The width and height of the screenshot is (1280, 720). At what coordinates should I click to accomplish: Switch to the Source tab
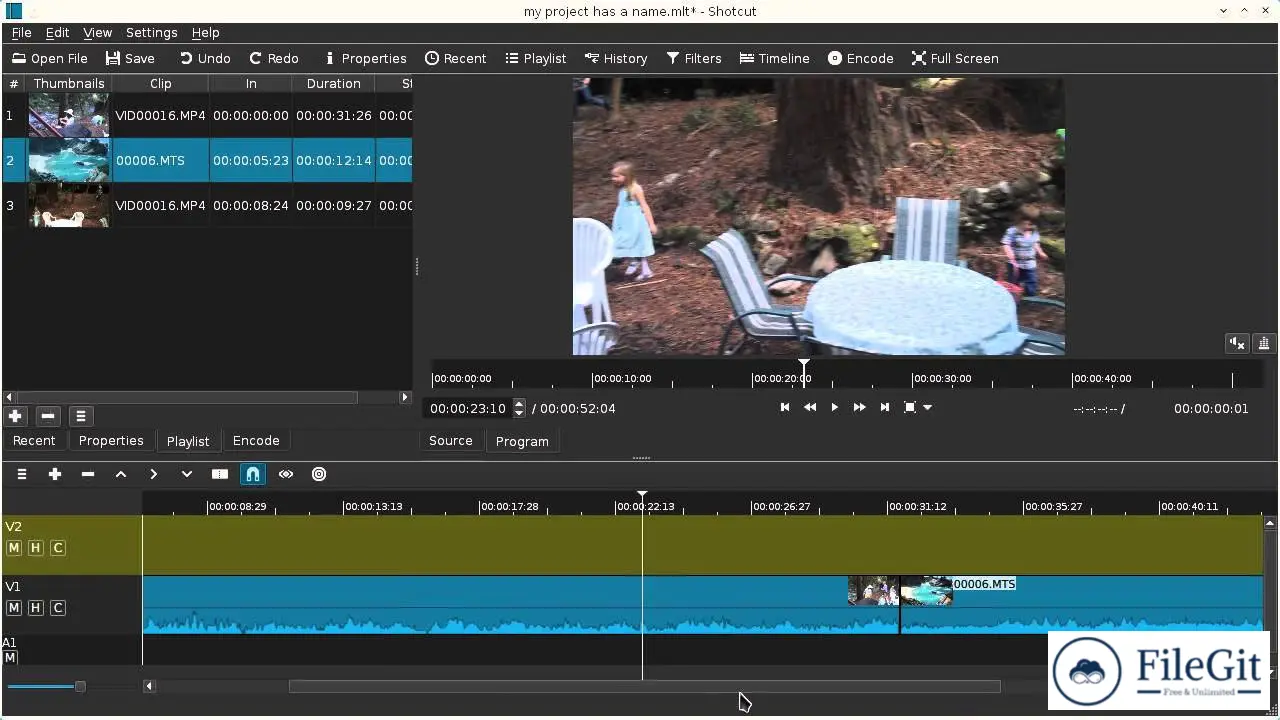coord(451,441)
